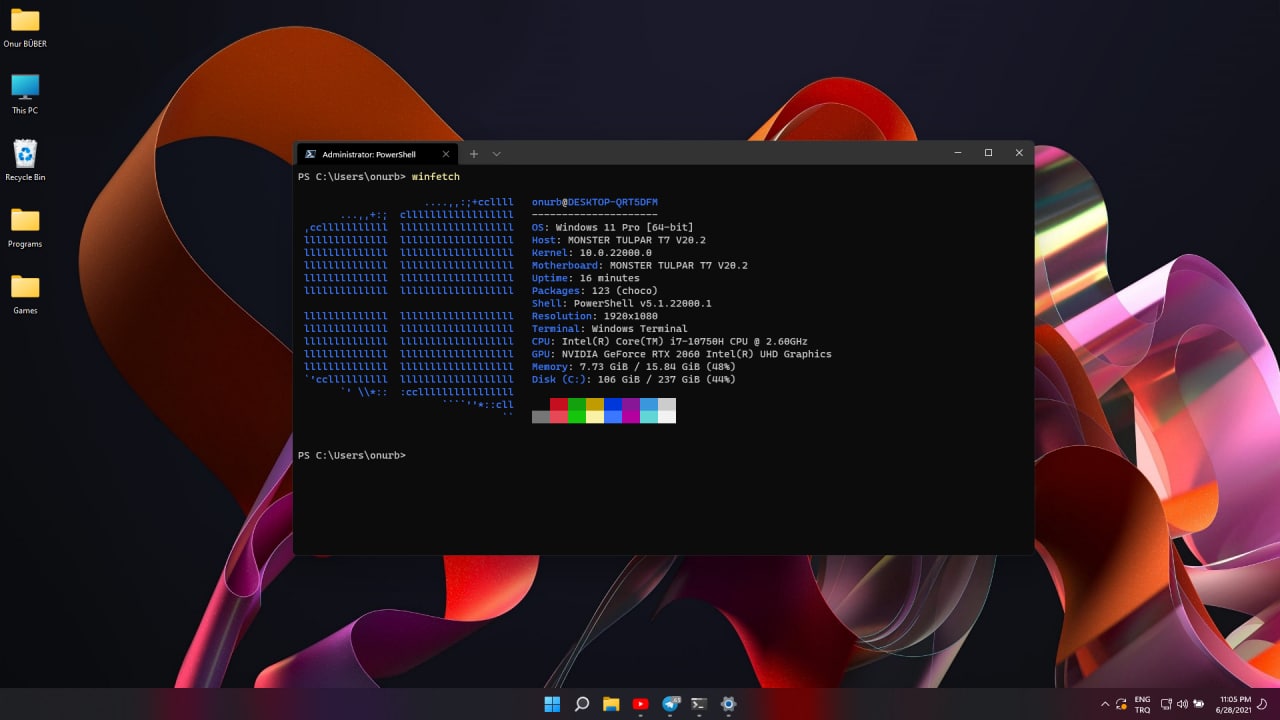Click the Host: MONSTER TULPAR T7 line

click(619, 240)
